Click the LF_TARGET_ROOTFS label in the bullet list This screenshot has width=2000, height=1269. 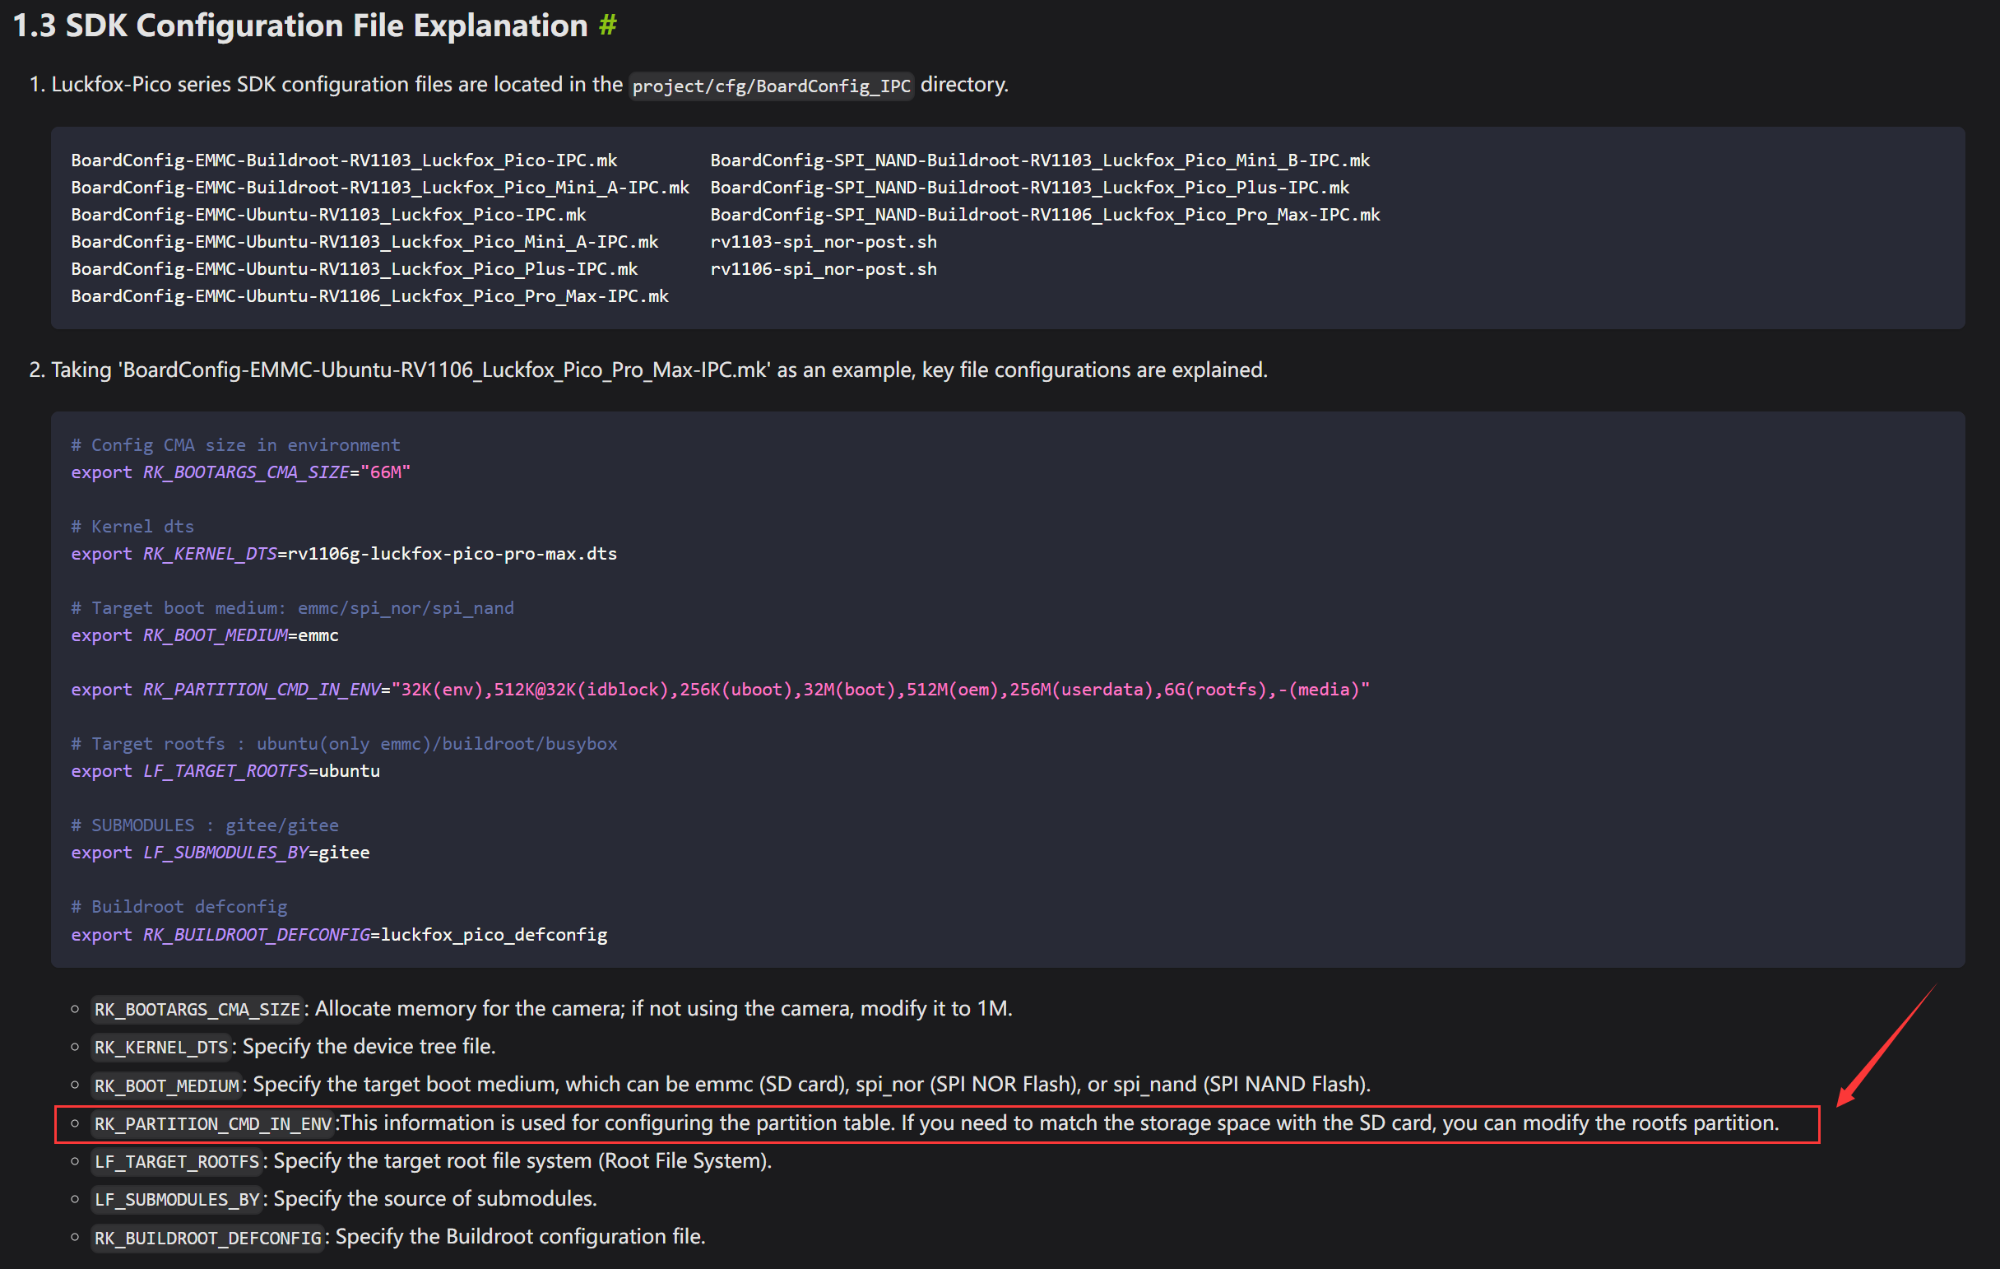tap(177, 1162)
